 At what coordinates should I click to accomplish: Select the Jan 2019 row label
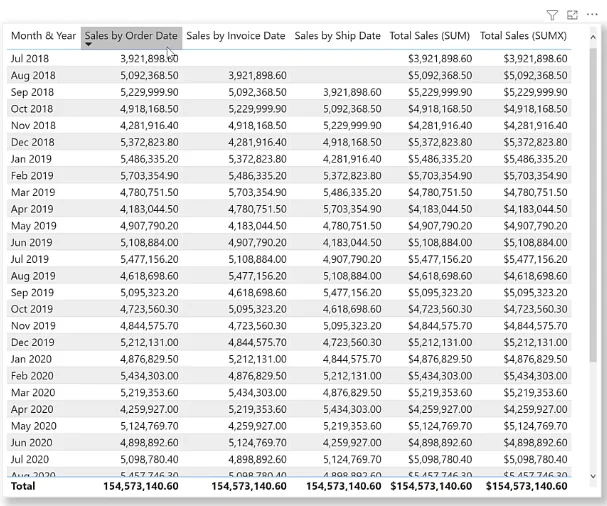click(x=31, y=159)
